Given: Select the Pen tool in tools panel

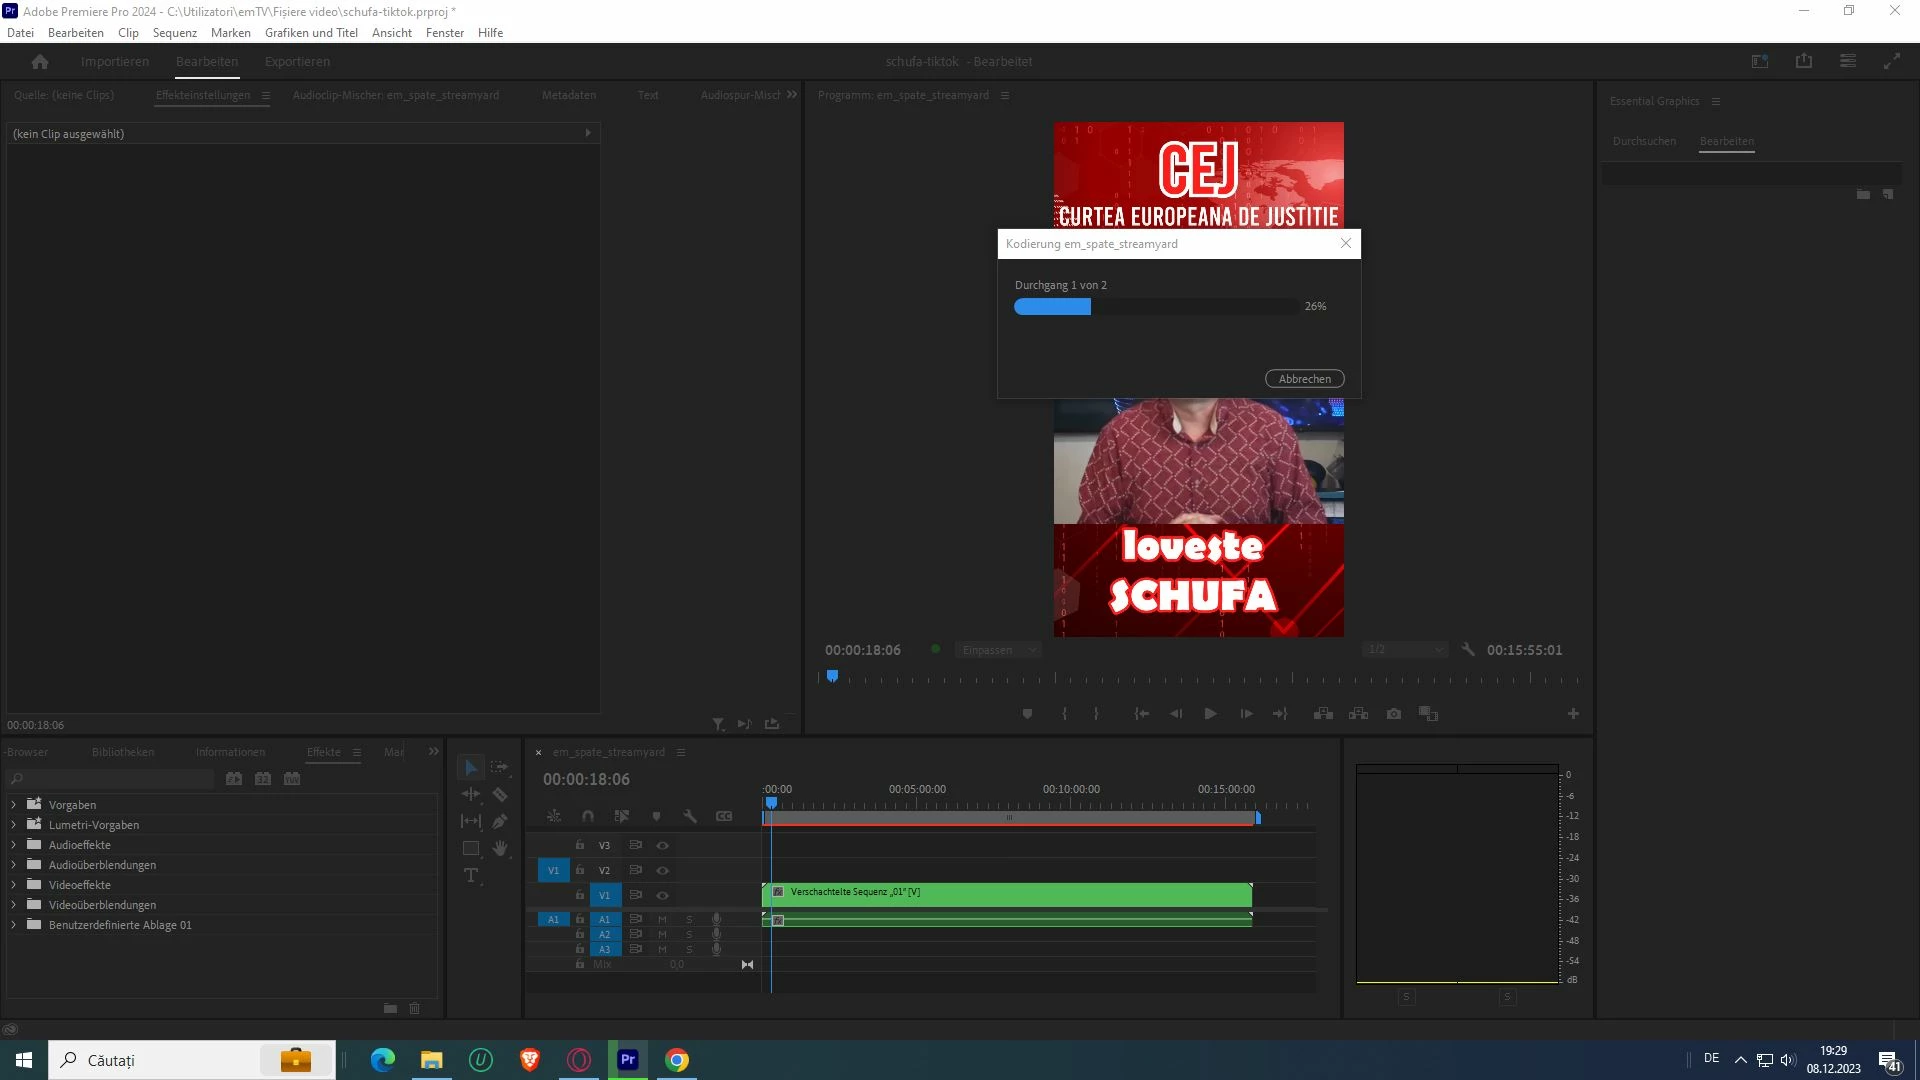Looking at the screenshot, I should [500, 821].
